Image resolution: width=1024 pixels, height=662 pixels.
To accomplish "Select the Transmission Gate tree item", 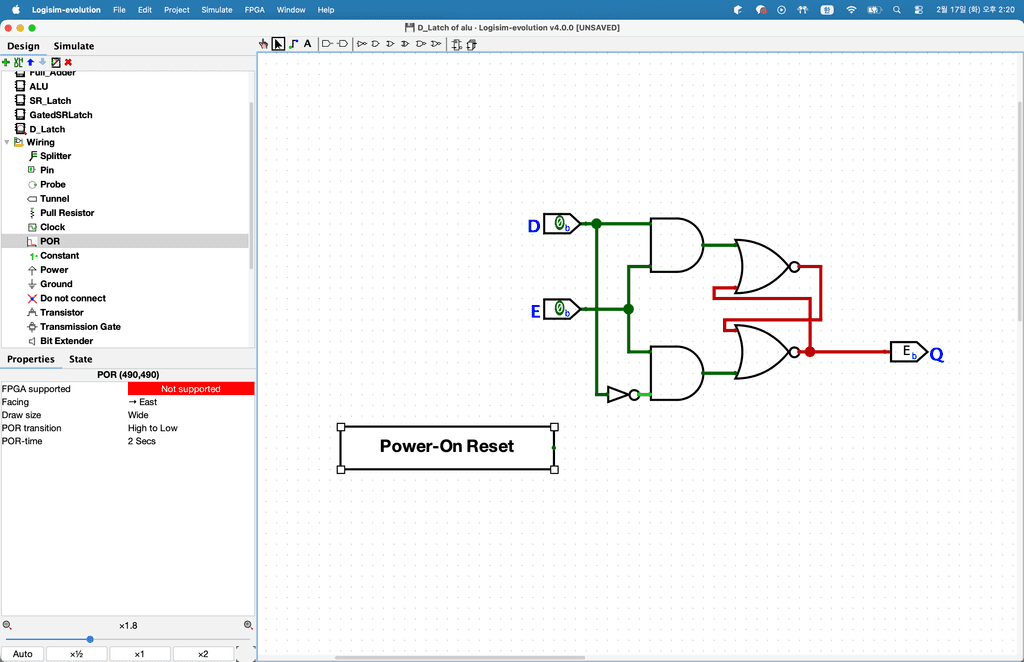I will click(80, 327).
